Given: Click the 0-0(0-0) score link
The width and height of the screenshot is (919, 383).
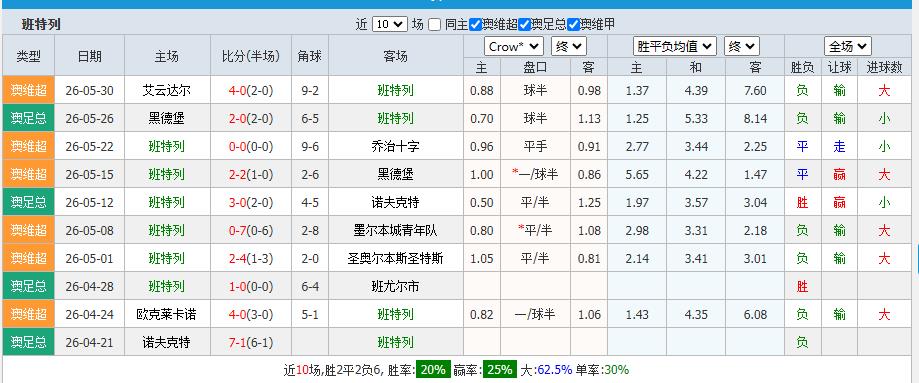Looking at the screenshot, I should click(251, 147).
